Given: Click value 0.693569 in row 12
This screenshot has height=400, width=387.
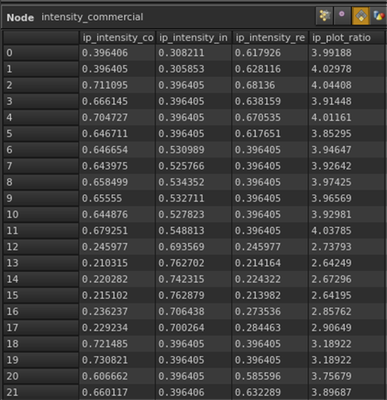Looking at the screenshot, I should (x=181, y=247).
